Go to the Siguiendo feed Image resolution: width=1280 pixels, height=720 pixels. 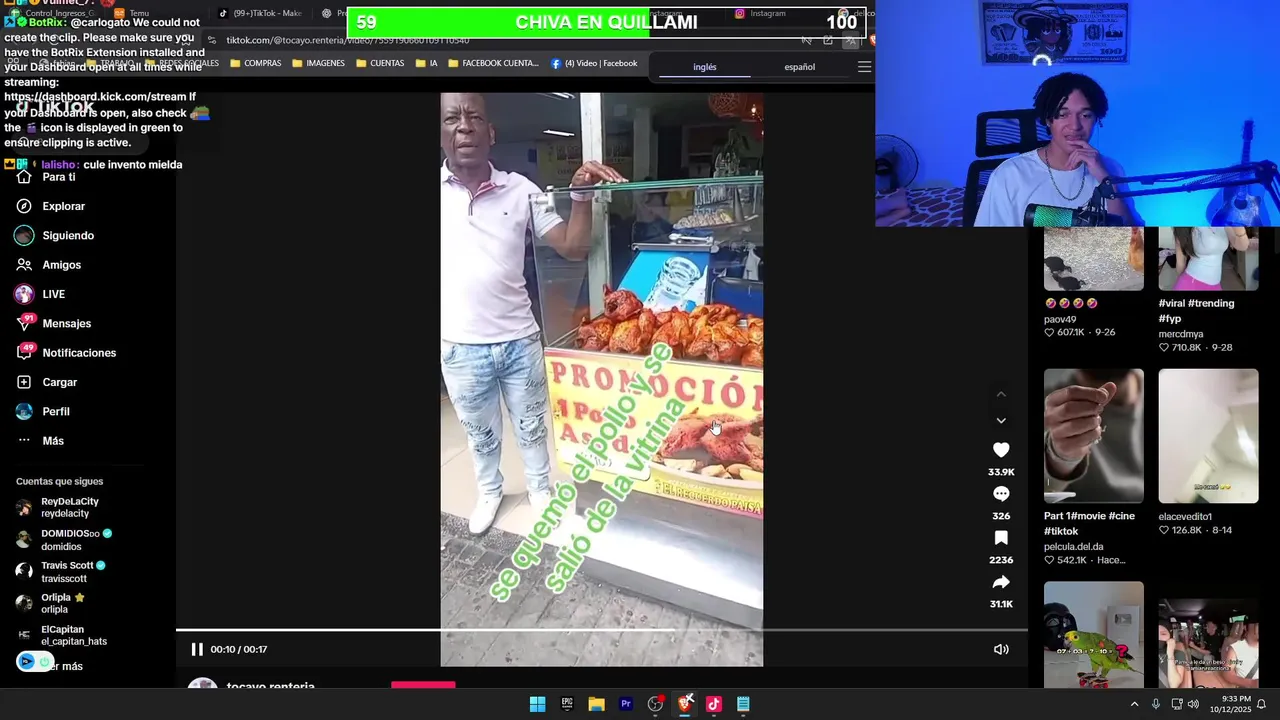55,236
